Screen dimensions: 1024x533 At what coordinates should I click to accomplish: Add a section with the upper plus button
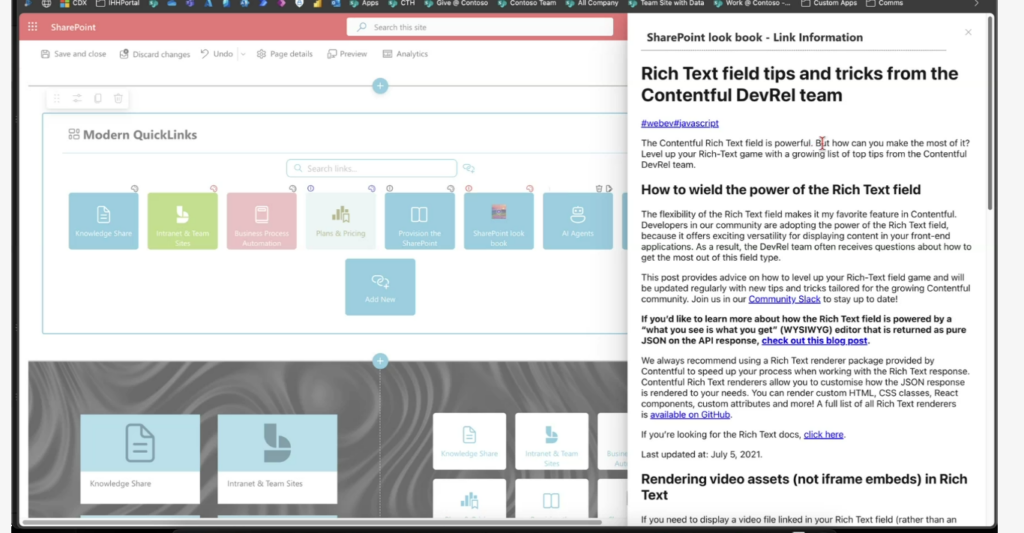click(380, 86)
